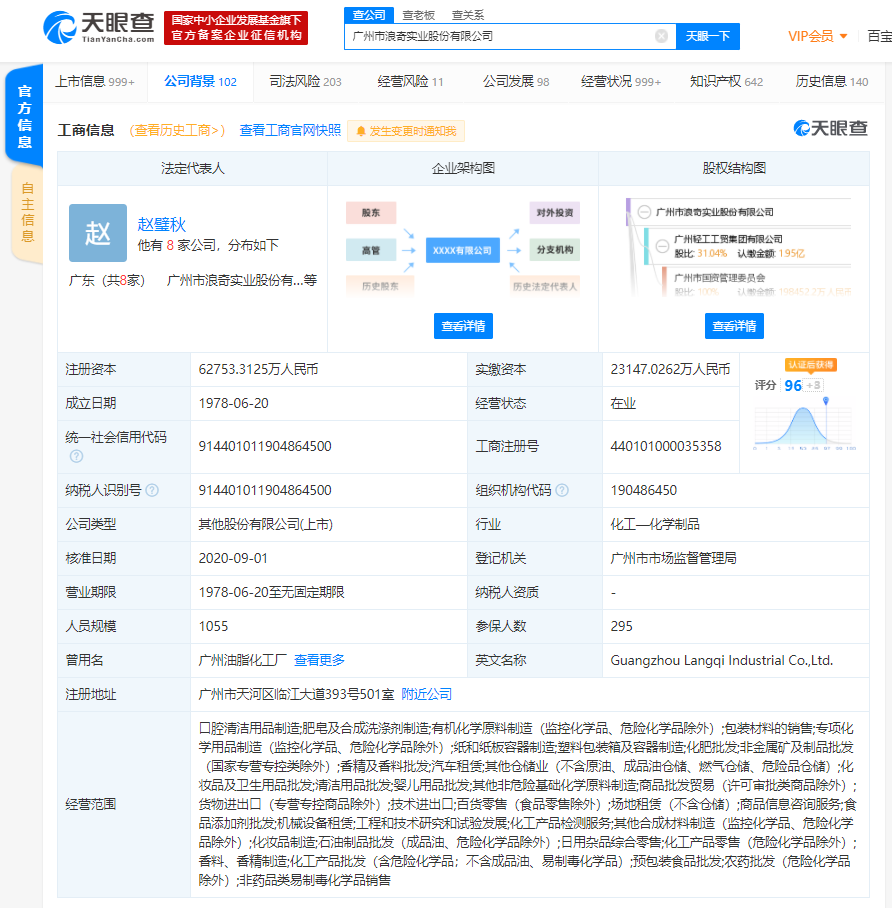The image size is (892, 908).
Task: Select the 登记机关 value 广州市市场监督管理局
Action: 673,558
